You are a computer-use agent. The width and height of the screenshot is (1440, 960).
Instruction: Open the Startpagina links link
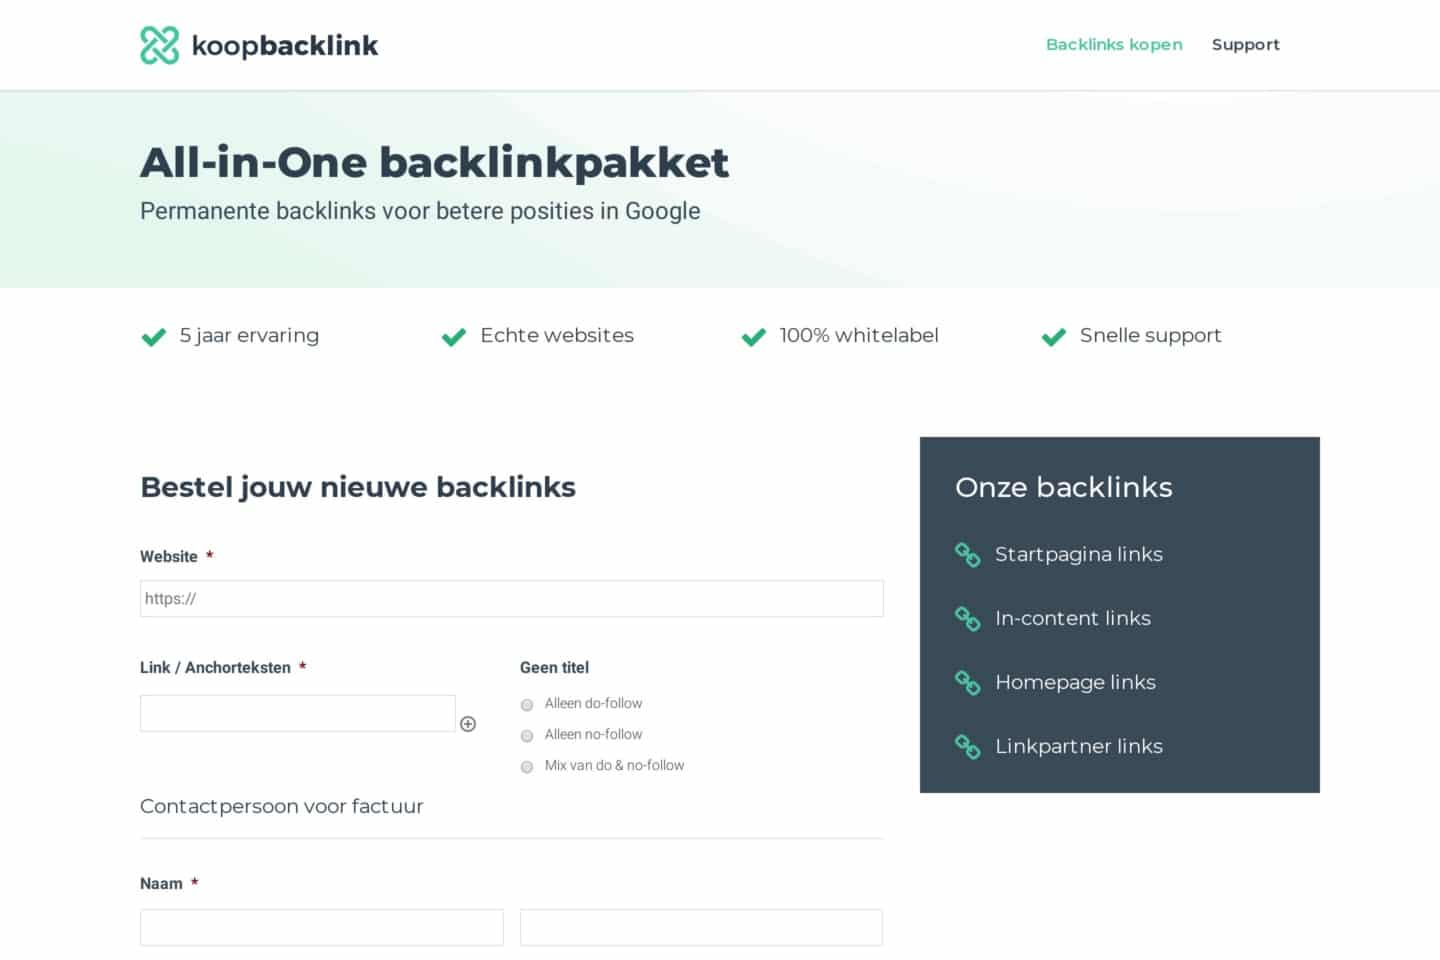(x=1078, y=554)
